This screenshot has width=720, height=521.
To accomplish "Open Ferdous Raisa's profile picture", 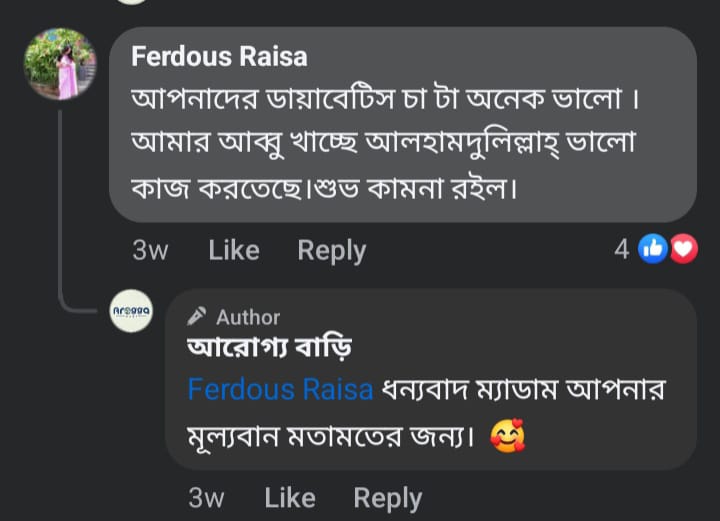I will tap(59, 65).
